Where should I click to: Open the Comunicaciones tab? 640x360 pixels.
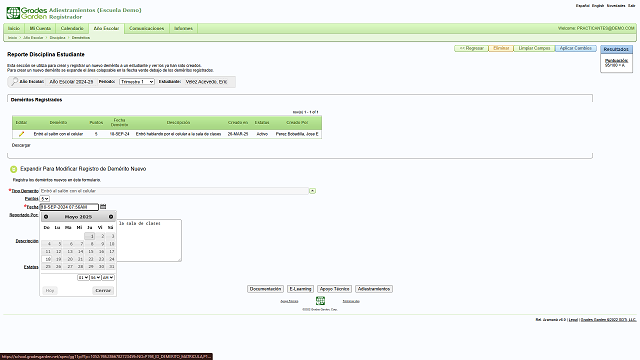click(147, 29)
